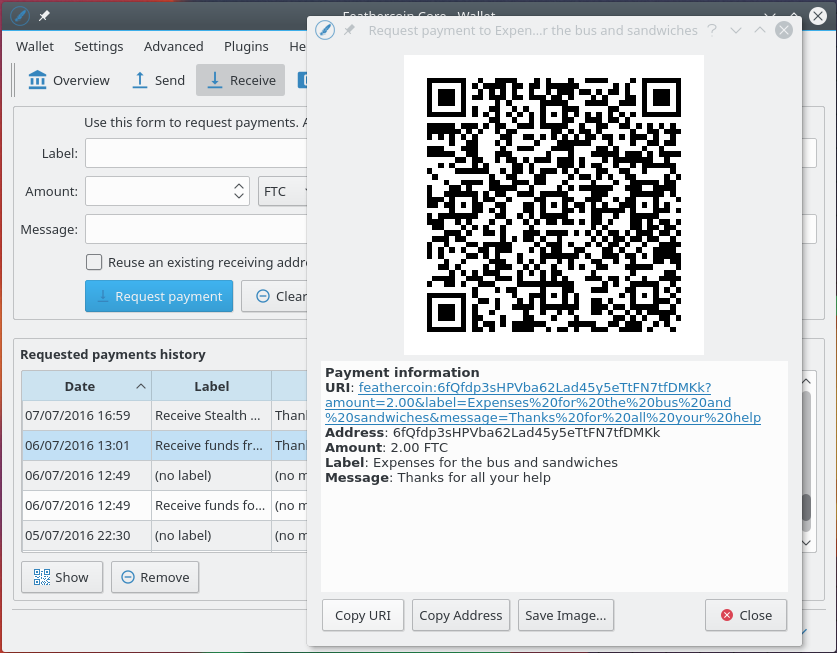Click the Copy URI button
837x653 pixels.
tap(362, 615)
